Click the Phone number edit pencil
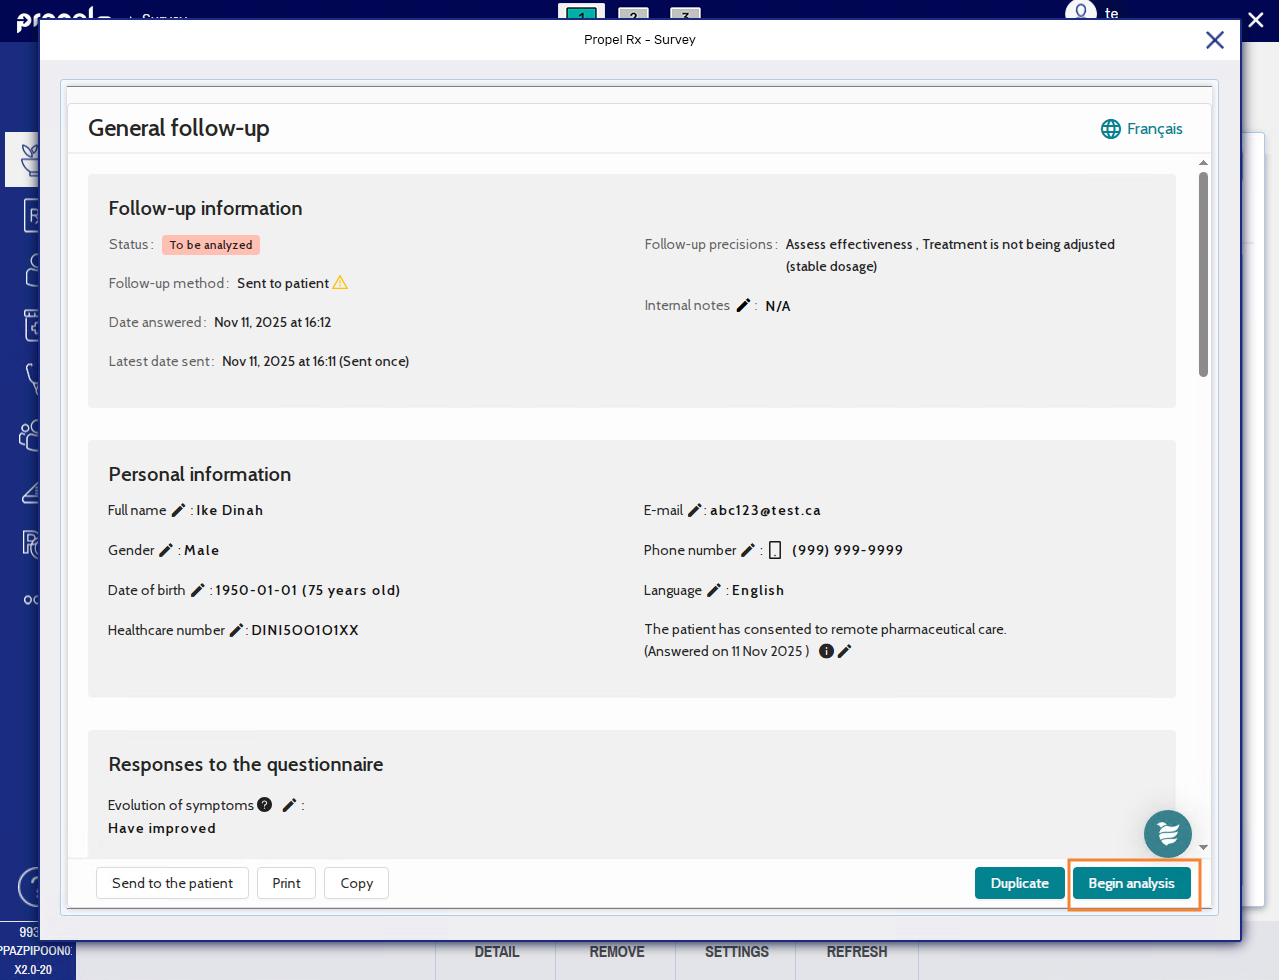 (748, 551)
